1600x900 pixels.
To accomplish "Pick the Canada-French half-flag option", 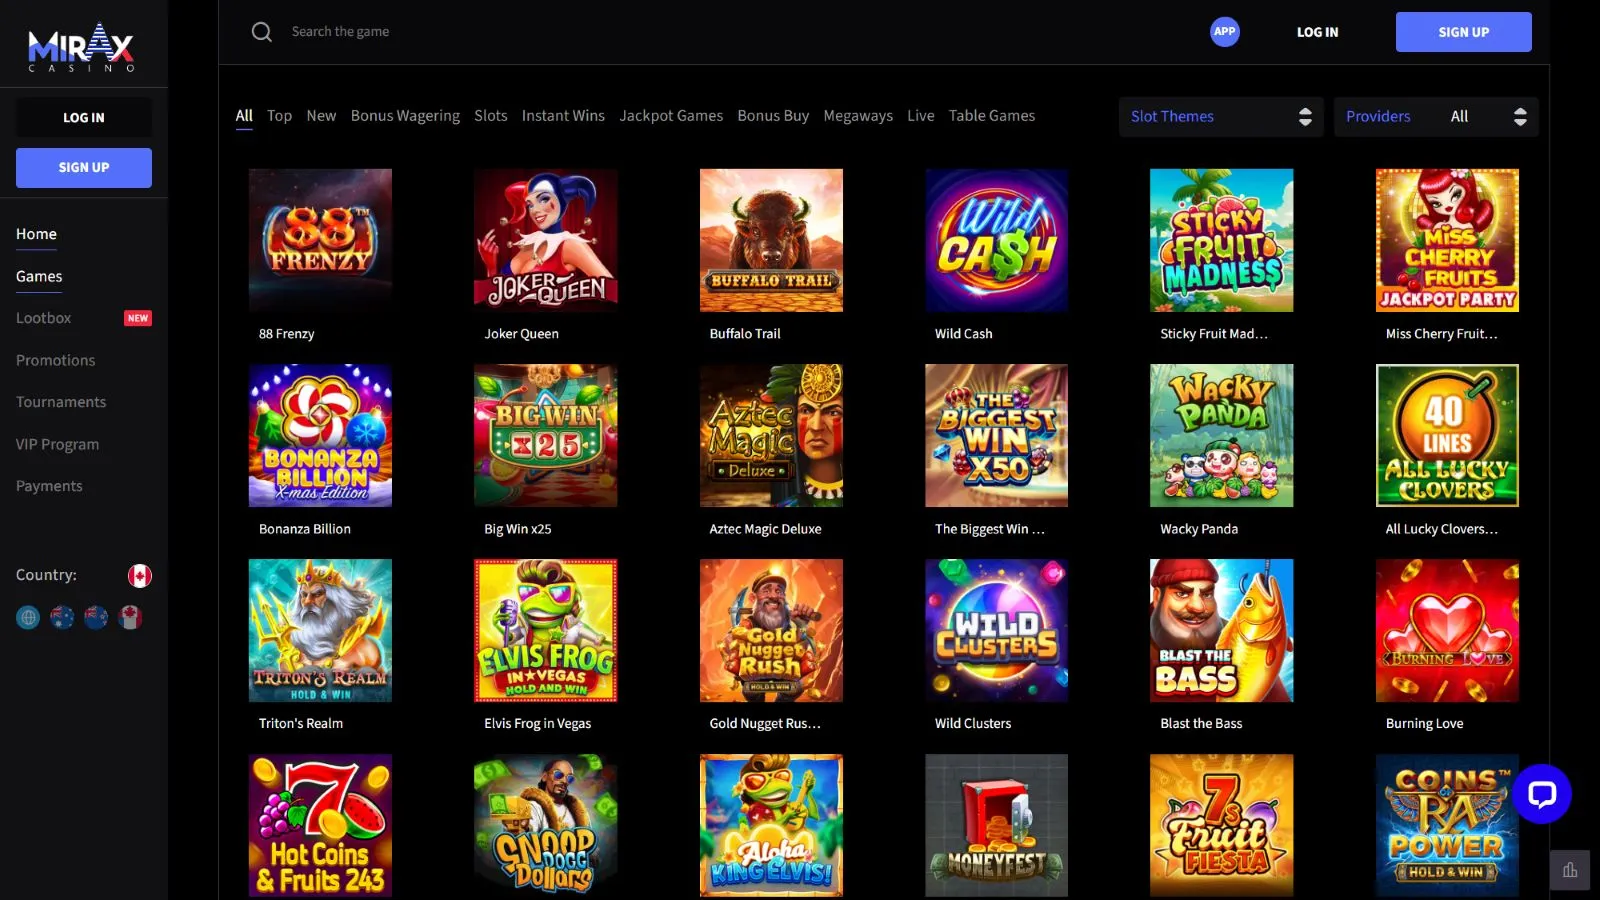I will 130,618.
